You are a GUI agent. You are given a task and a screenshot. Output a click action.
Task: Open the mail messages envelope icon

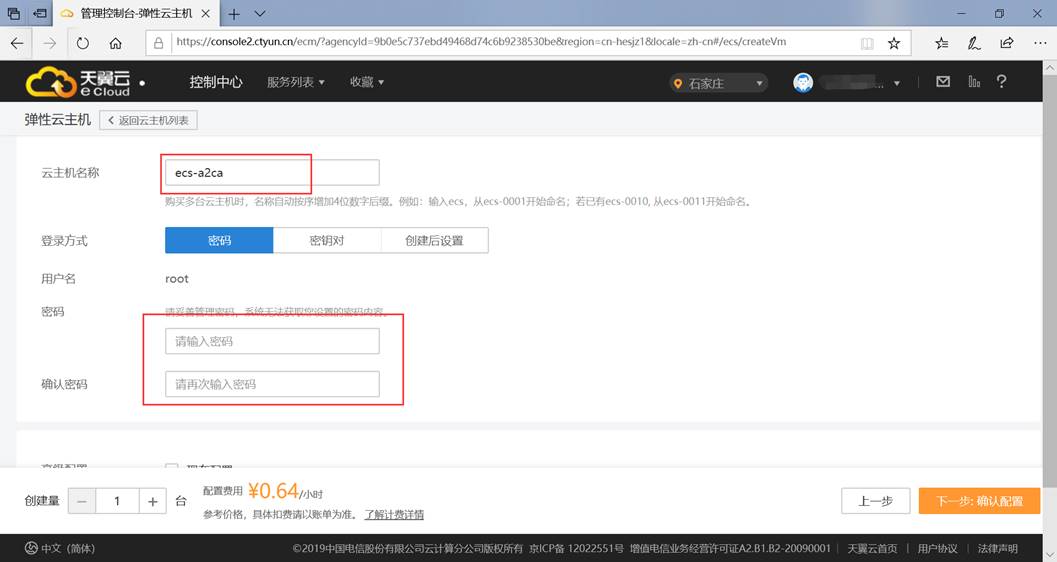(943, 82)
